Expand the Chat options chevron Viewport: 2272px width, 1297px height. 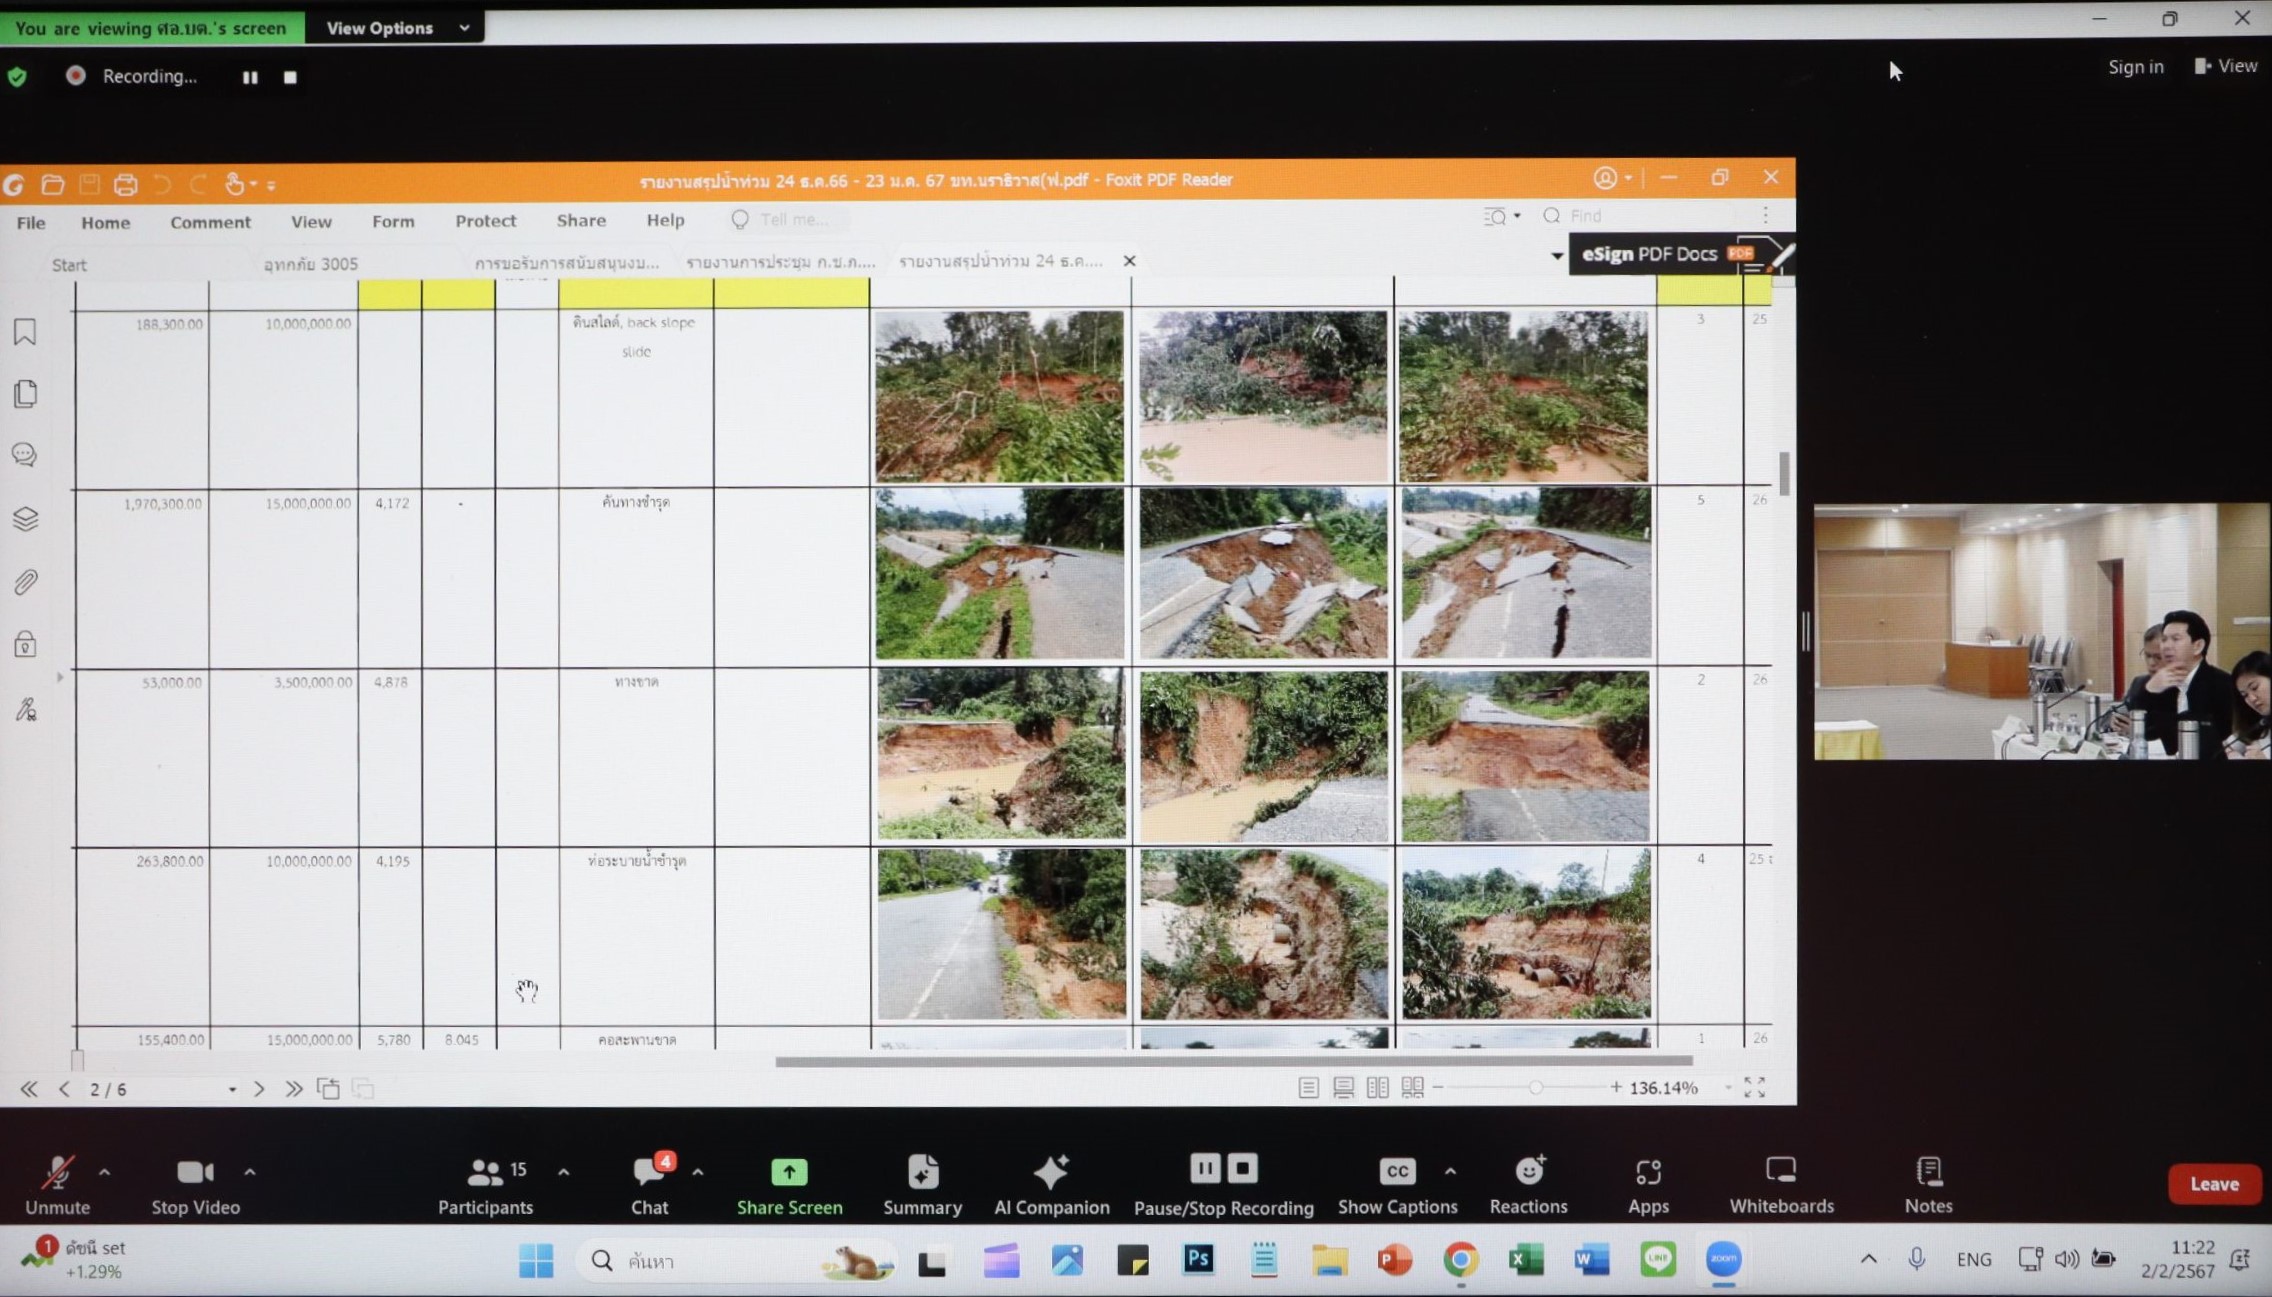click(x=698, y=1171)
